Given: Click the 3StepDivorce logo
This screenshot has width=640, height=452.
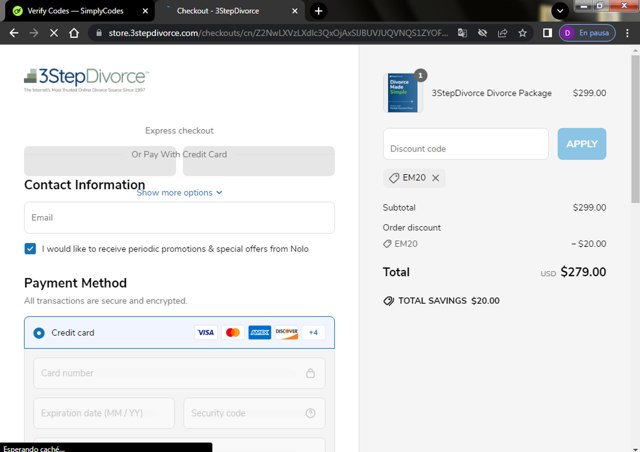Looking at the screenshot, I should (86, 80).
